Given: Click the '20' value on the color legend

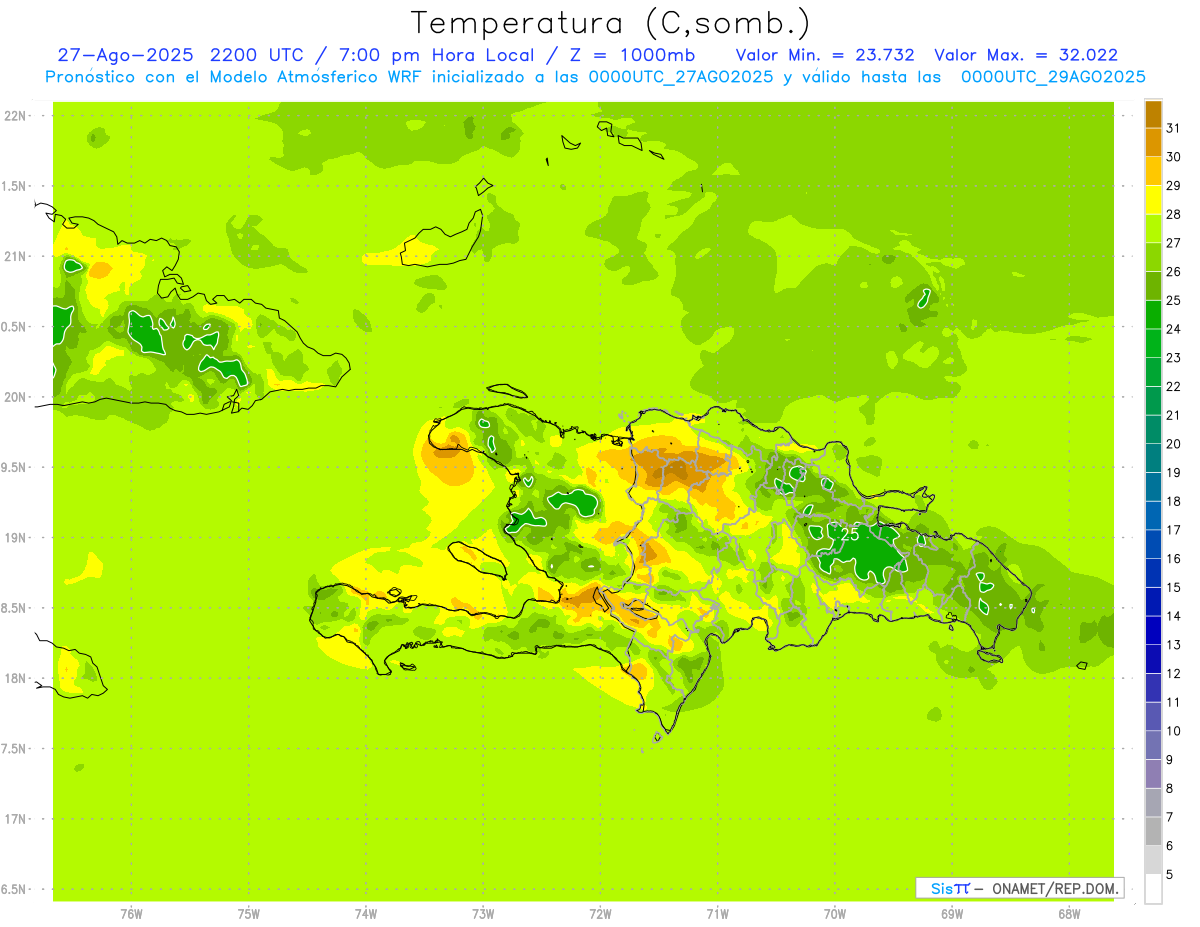Looking at the screenshot, I should pyautogui.click(x=1174, y=444).
